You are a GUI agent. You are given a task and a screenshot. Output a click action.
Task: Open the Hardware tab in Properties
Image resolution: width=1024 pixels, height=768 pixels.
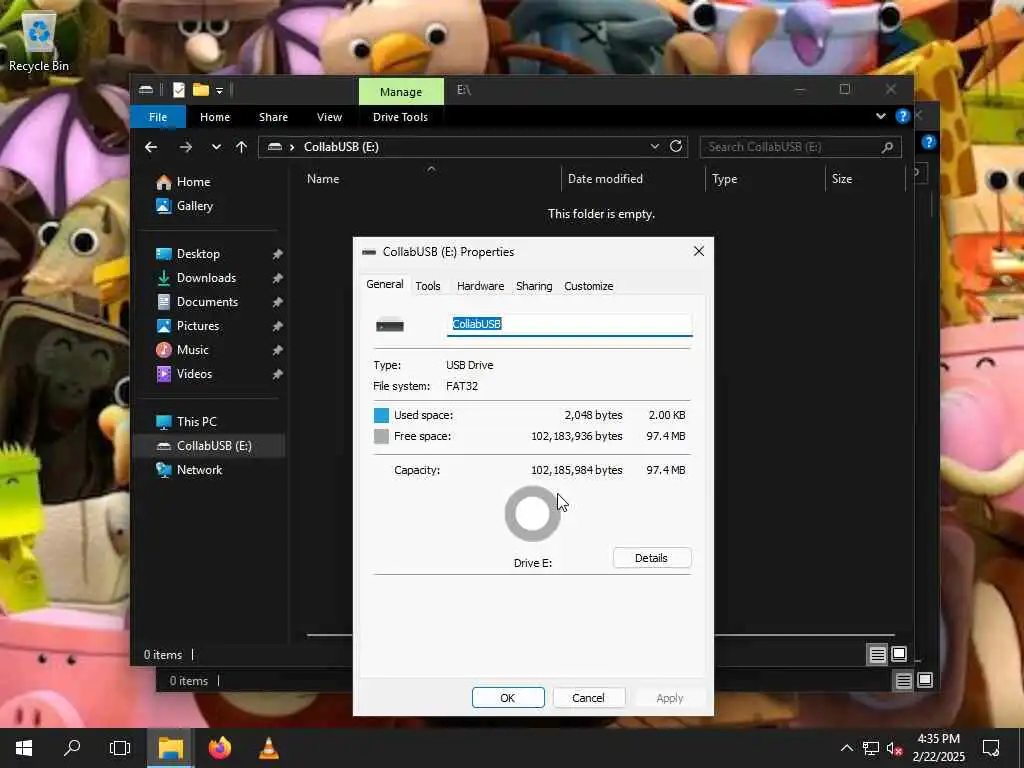point(480,286)
